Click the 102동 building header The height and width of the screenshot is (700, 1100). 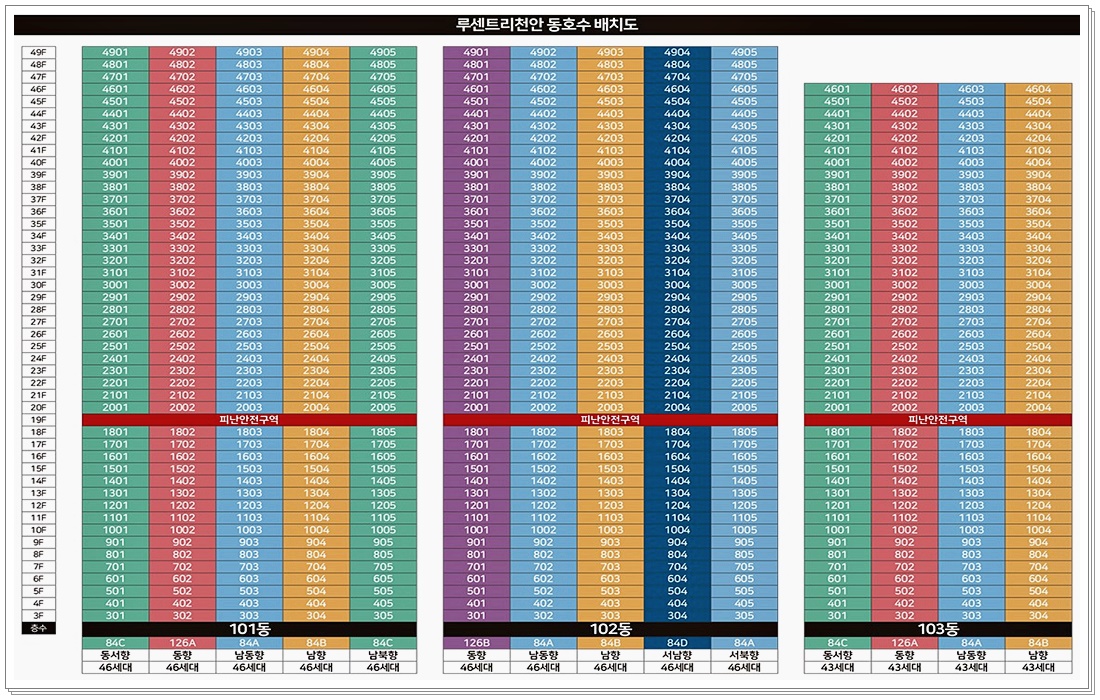[610, 628]
